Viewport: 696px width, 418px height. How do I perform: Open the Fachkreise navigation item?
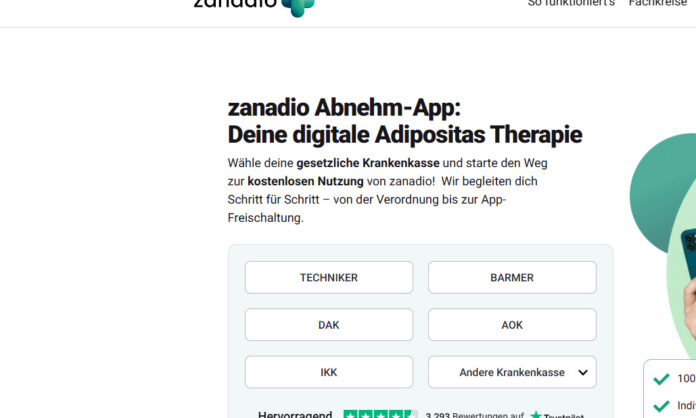click(x=658, y=3)
